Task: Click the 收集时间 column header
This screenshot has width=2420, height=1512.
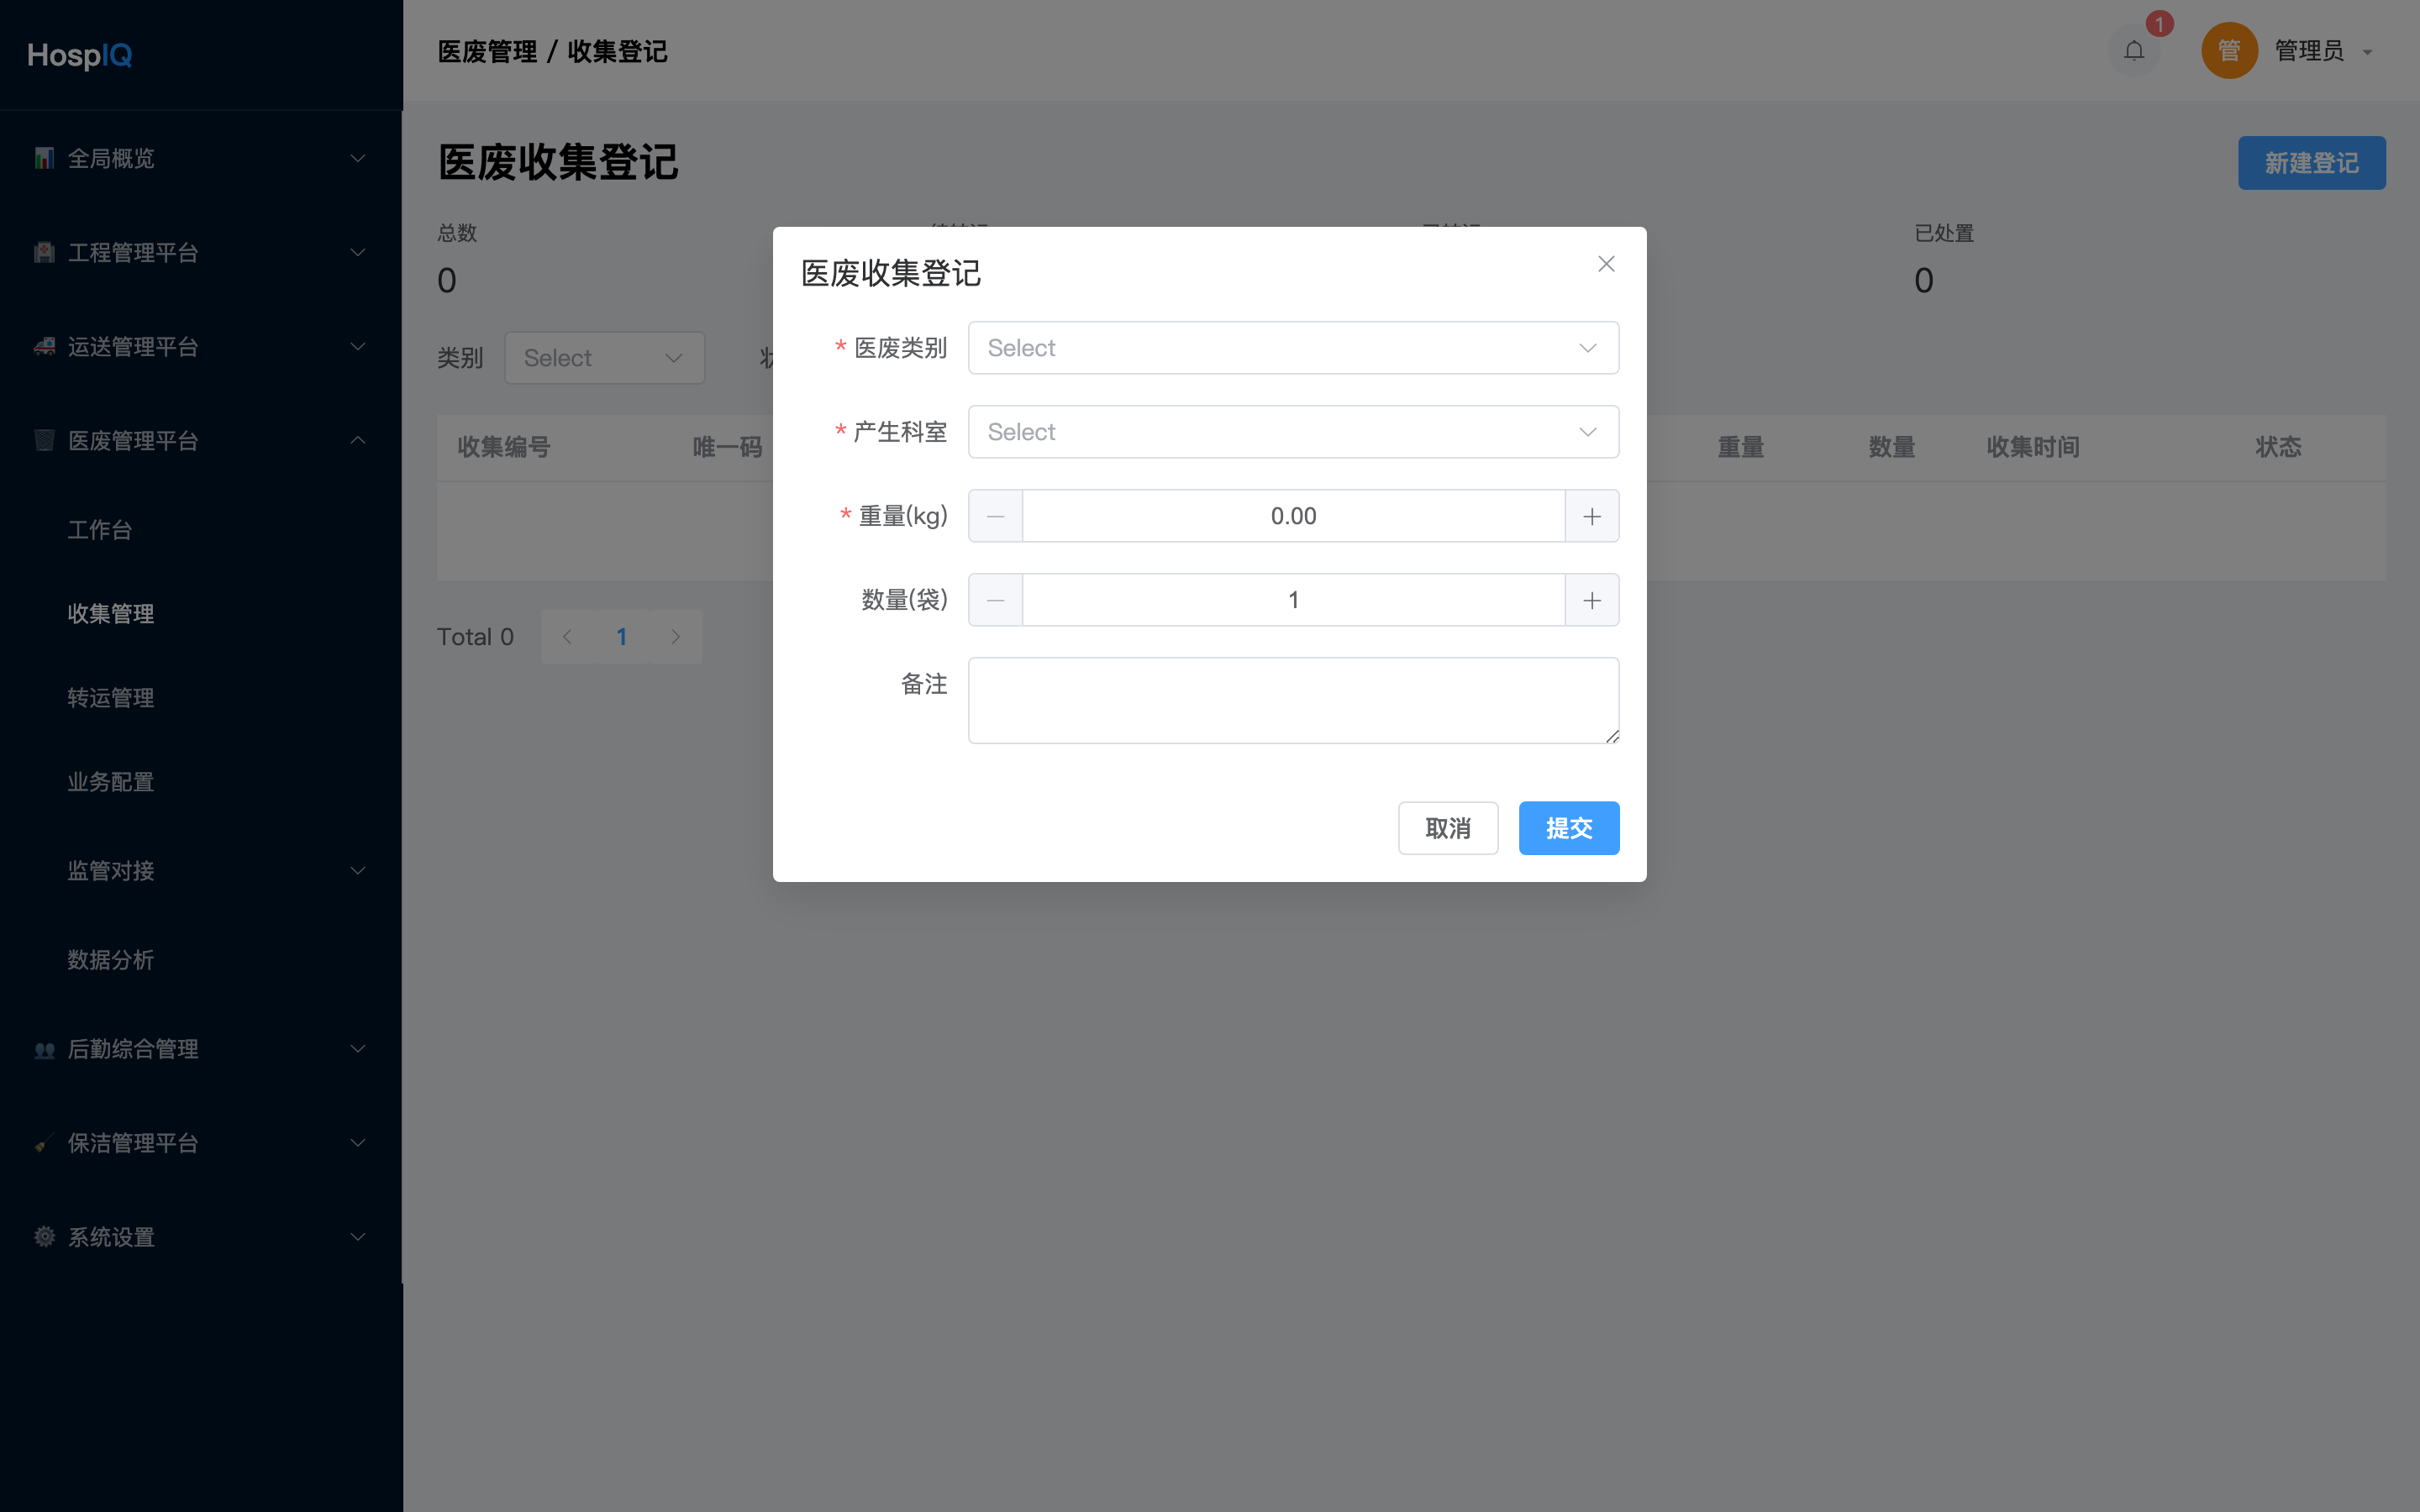Action: 2033,447
